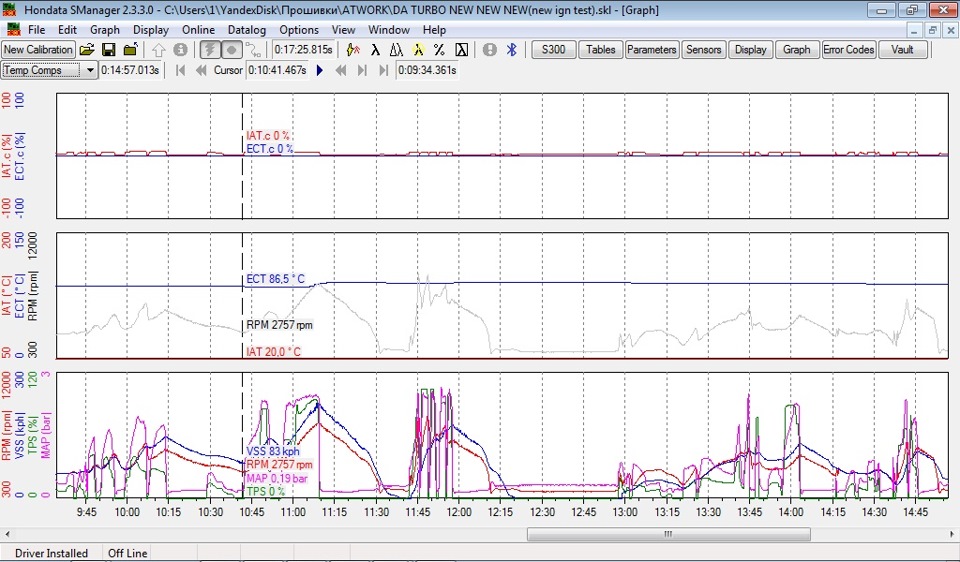Open a calibration file with the folder icon
The width and height of the screenshot is (960, 562).
click(x=87, y=50)
